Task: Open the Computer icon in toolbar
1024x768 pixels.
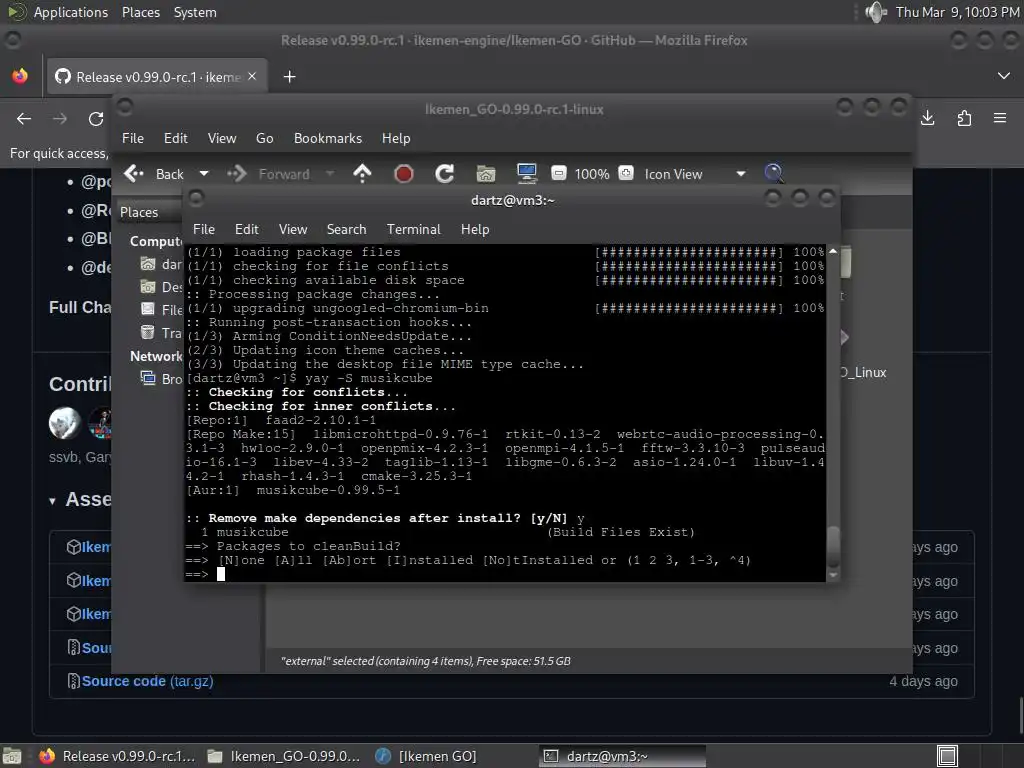Action: [x=526, y=174]
